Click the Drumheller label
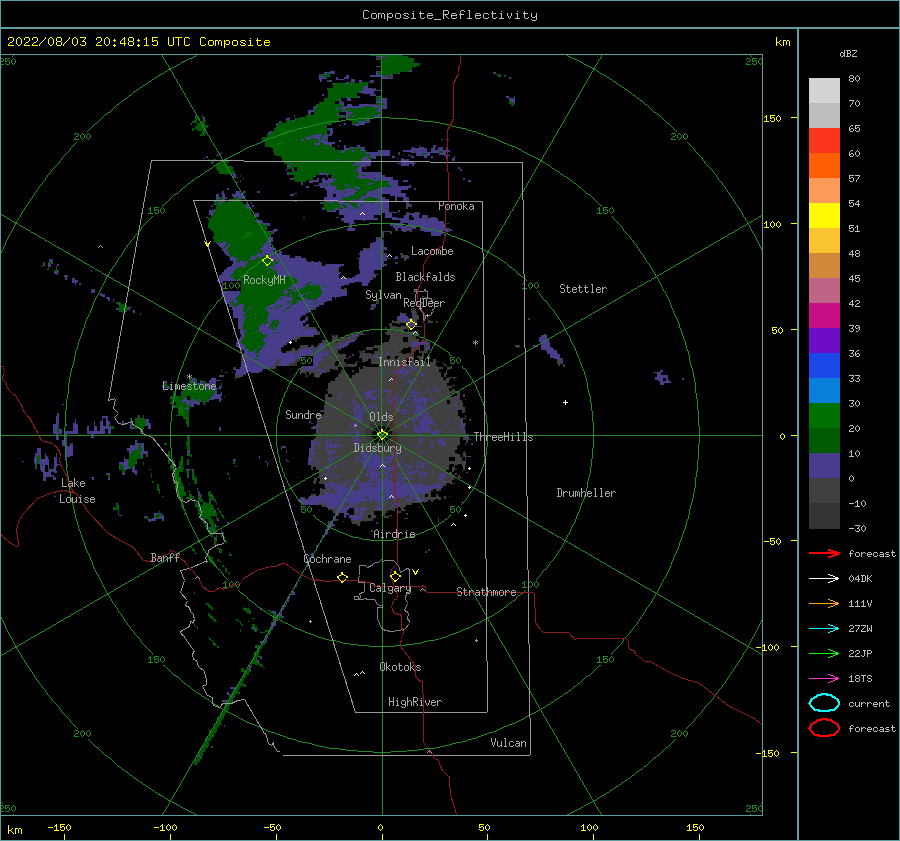 (x=586, y=493)
